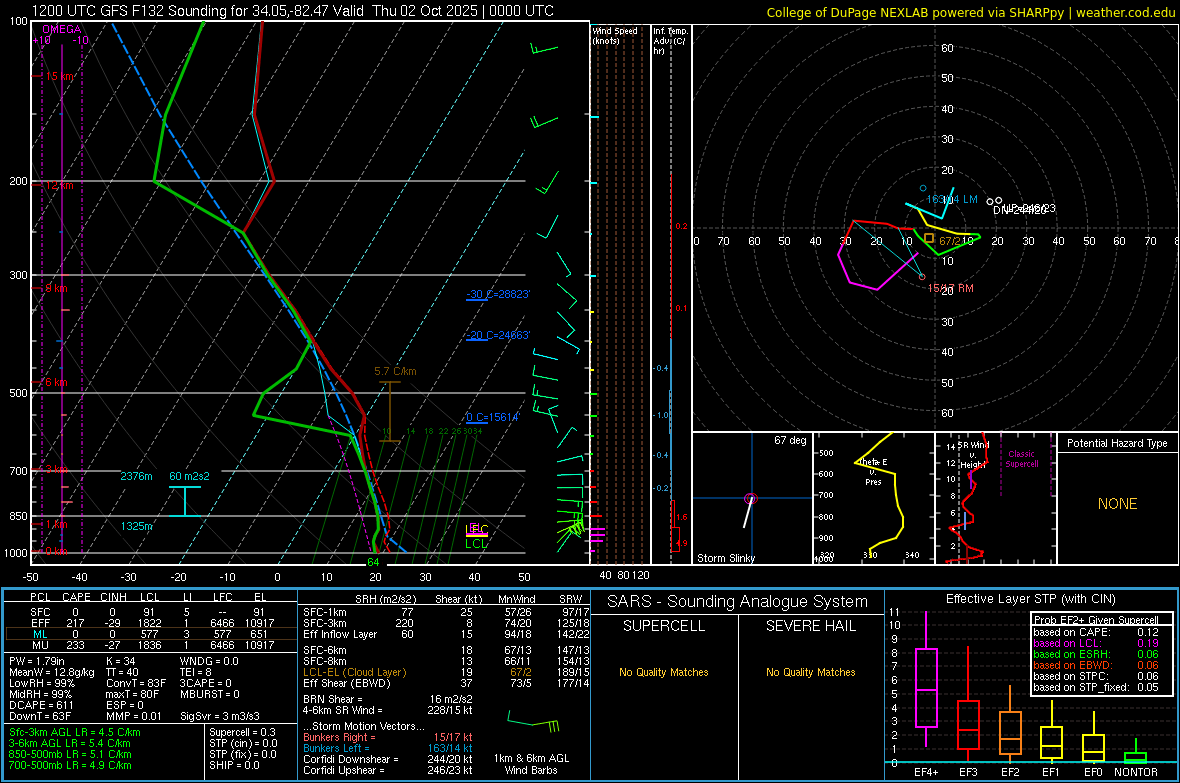Click the 'Classic Supercell' label
Viewport: 1180px width, 783px height.
click(x=1021, y=459)
